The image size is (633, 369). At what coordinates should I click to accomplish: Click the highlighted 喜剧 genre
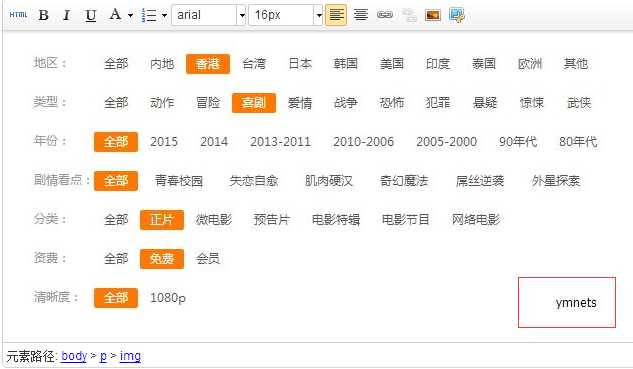click(254, 103)
